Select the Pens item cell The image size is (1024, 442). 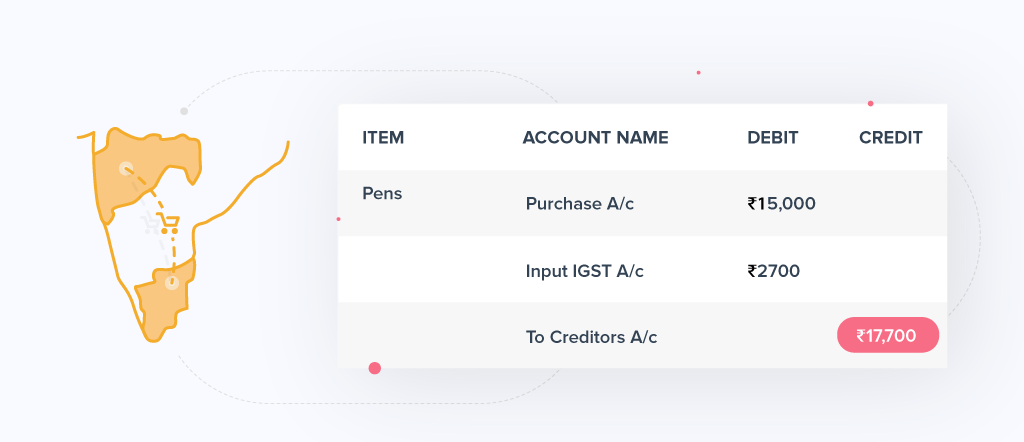[382, 194]
